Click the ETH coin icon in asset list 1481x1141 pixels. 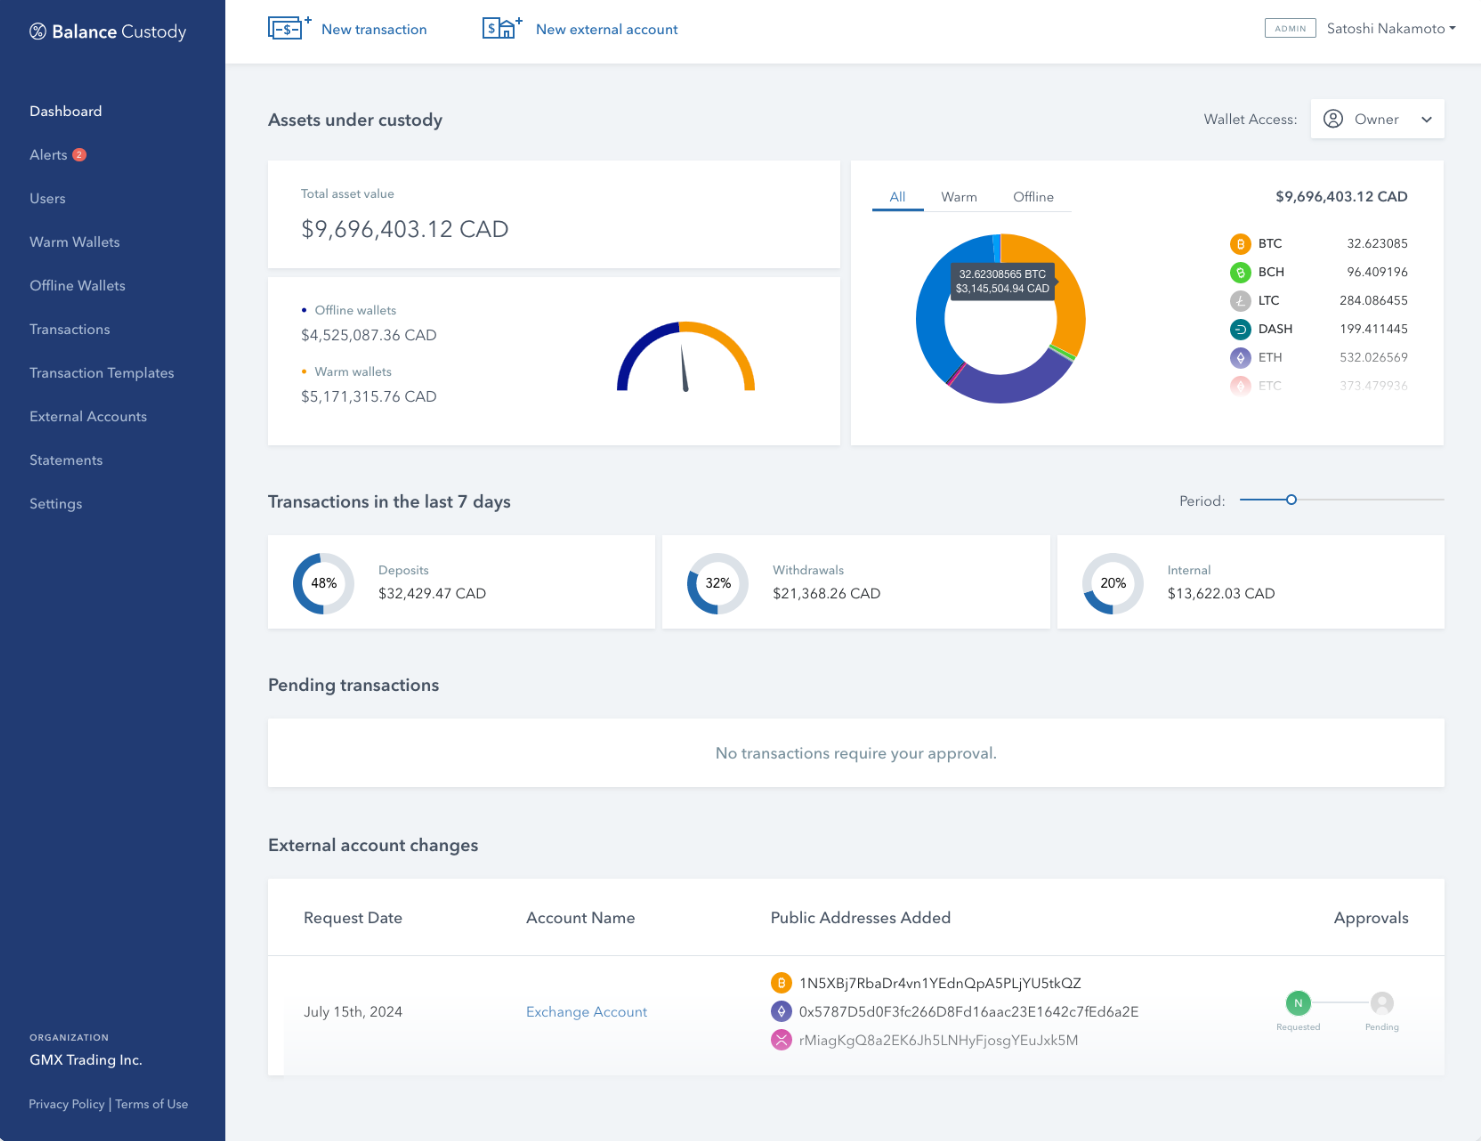(x=1240, y=357)
